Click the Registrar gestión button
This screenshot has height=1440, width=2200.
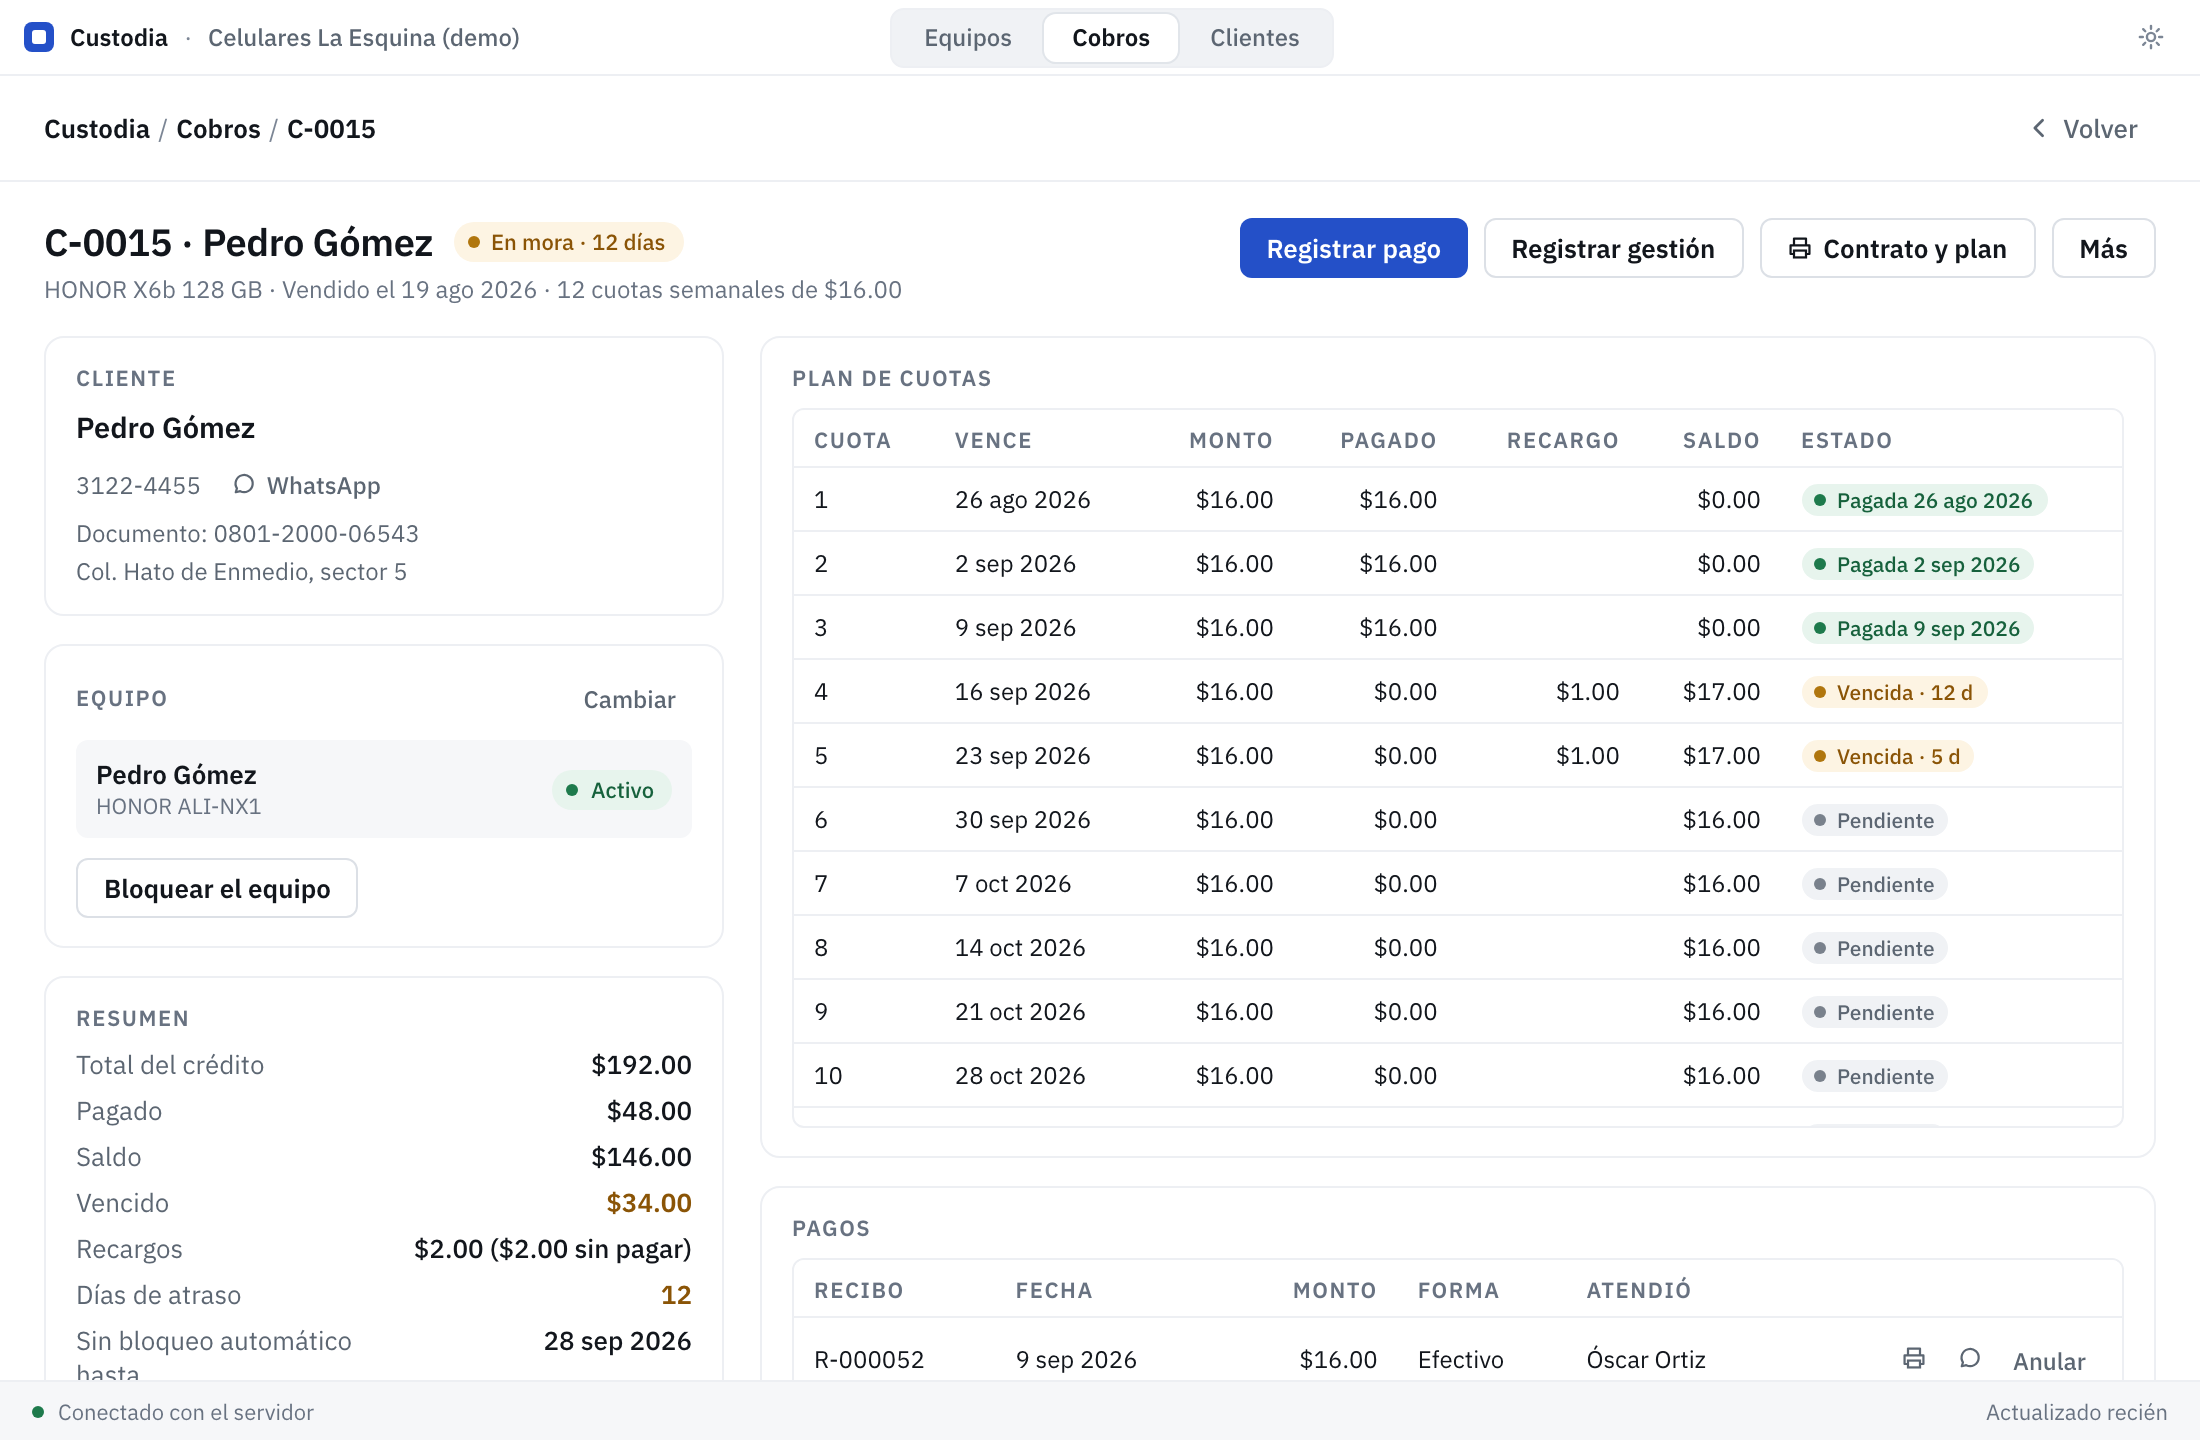(x=1613, y=248)
